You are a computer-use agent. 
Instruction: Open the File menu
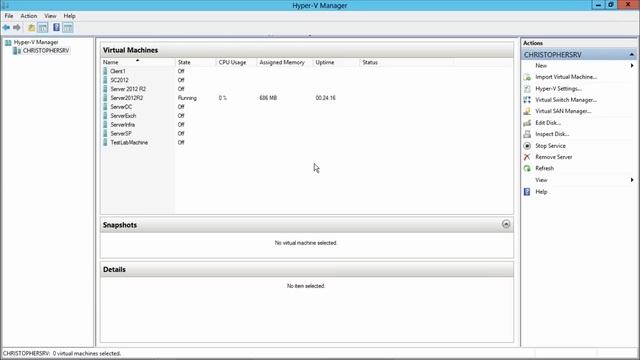pos(9,16)
